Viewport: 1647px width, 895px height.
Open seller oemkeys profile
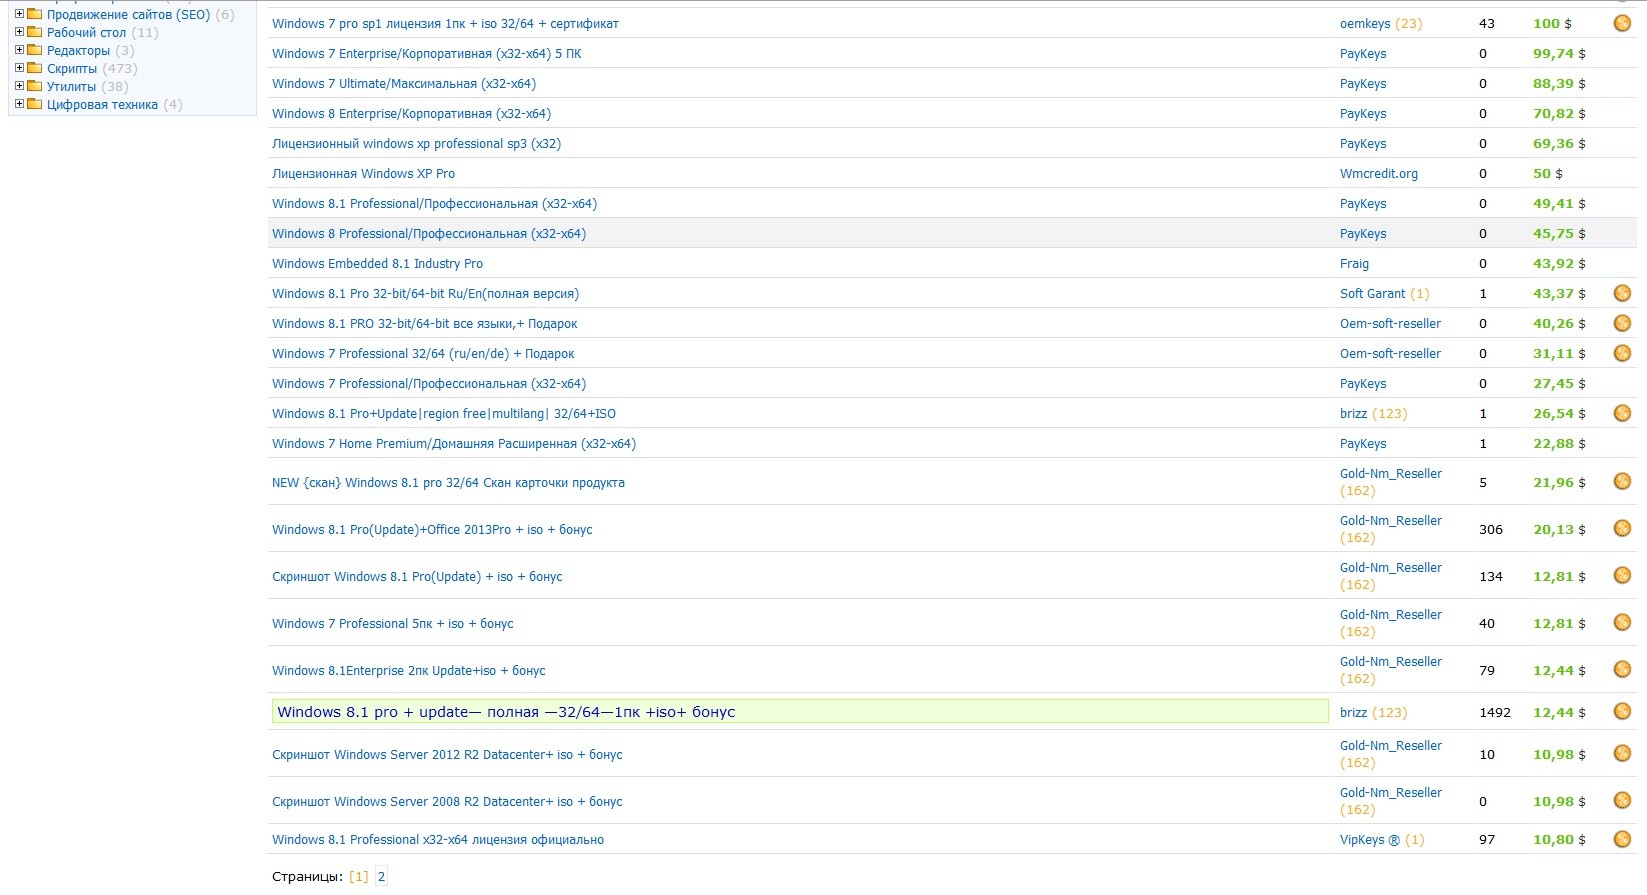[x=1365, y=23]
